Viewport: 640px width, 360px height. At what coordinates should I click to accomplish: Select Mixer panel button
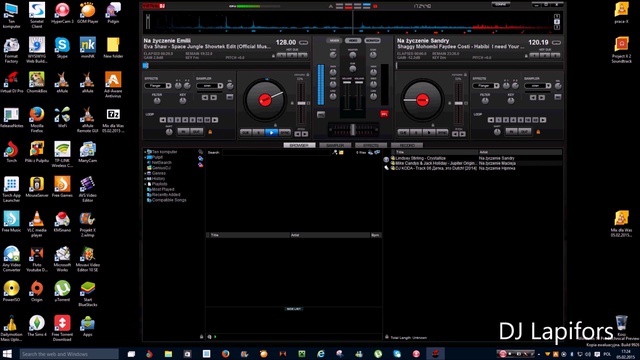coord(334,40)
